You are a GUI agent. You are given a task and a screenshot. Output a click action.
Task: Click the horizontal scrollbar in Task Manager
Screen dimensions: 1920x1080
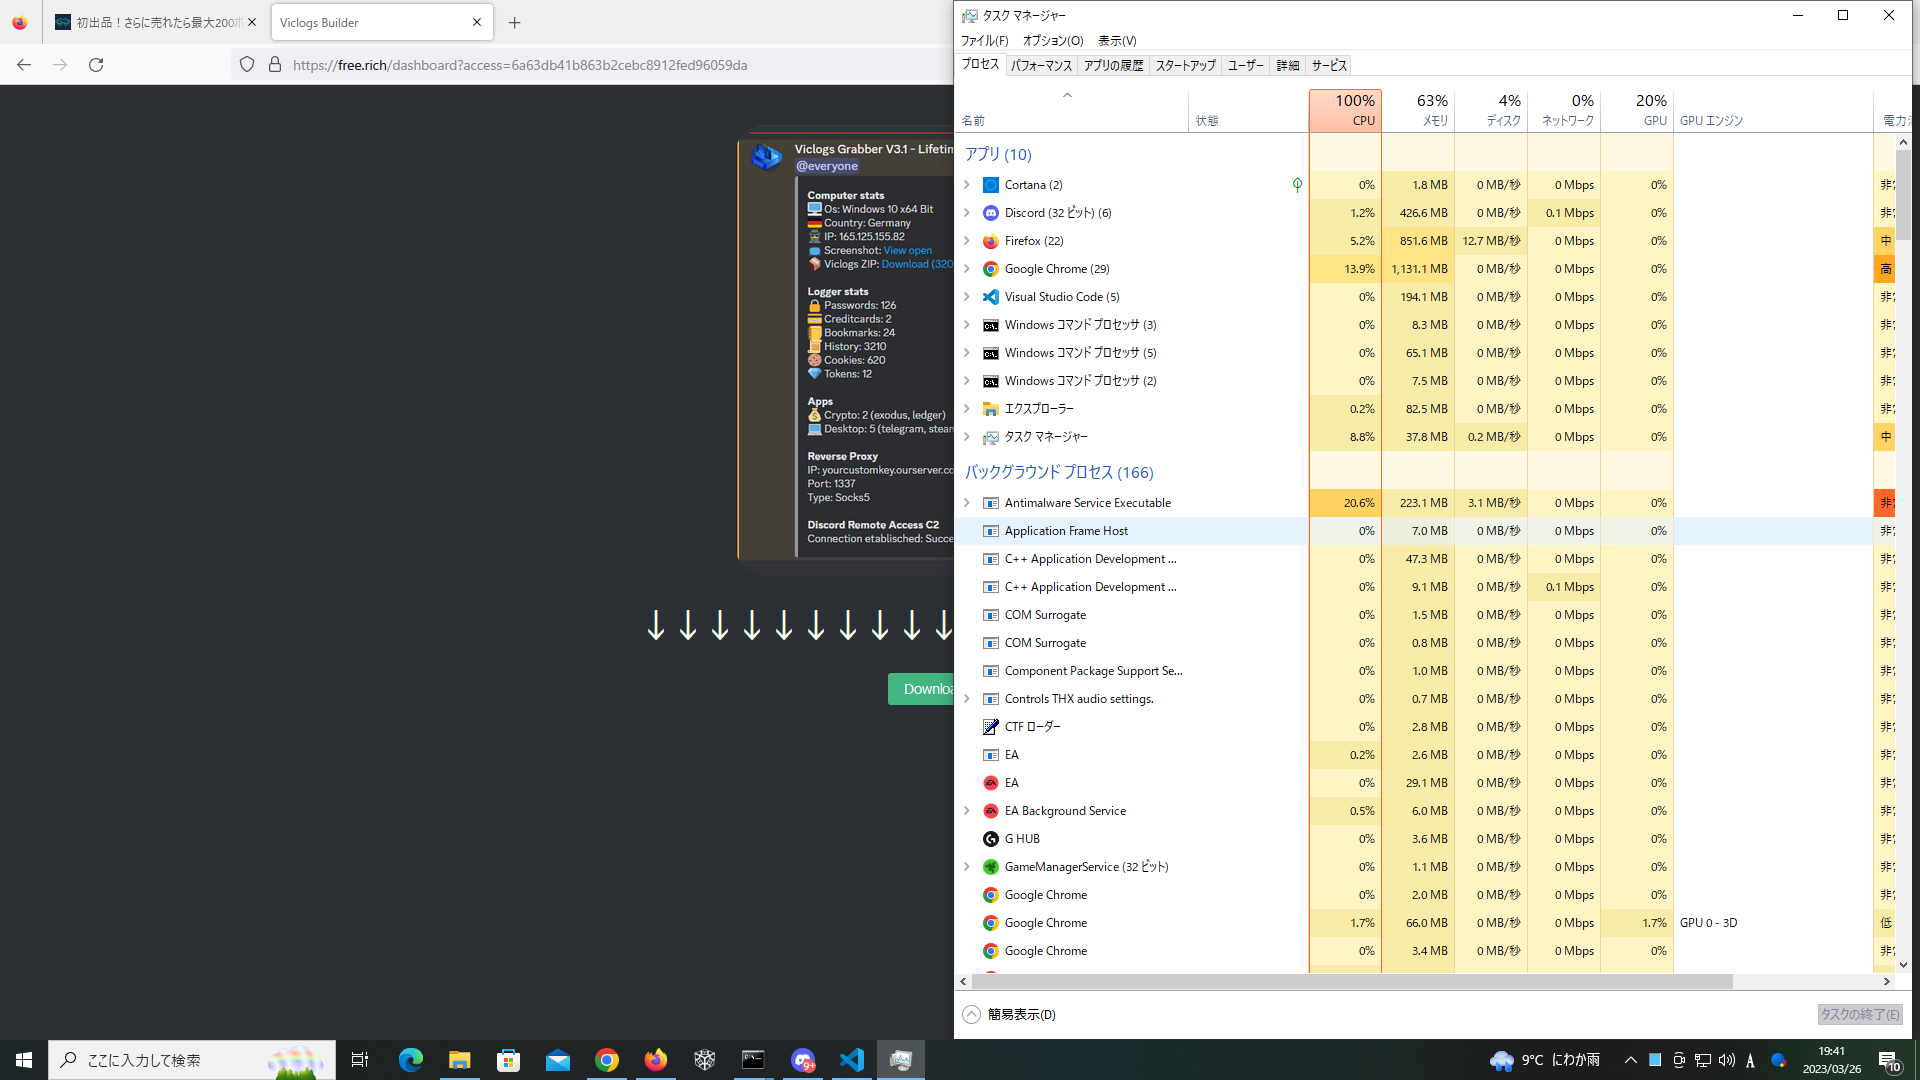click(x=1350, y=982)
